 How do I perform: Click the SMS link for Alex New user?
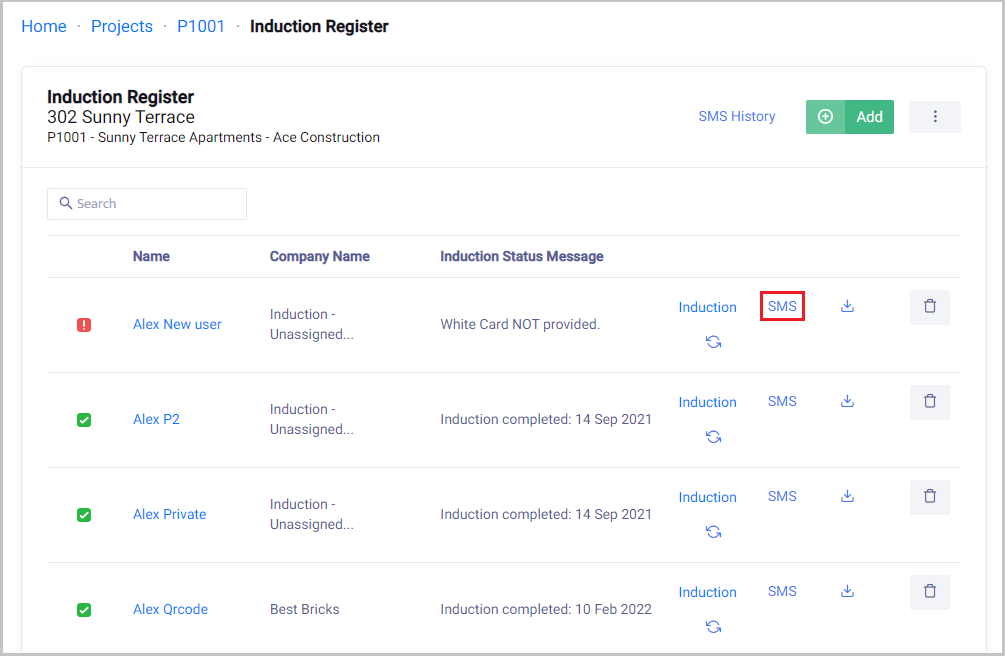click(x=782, y=307)
